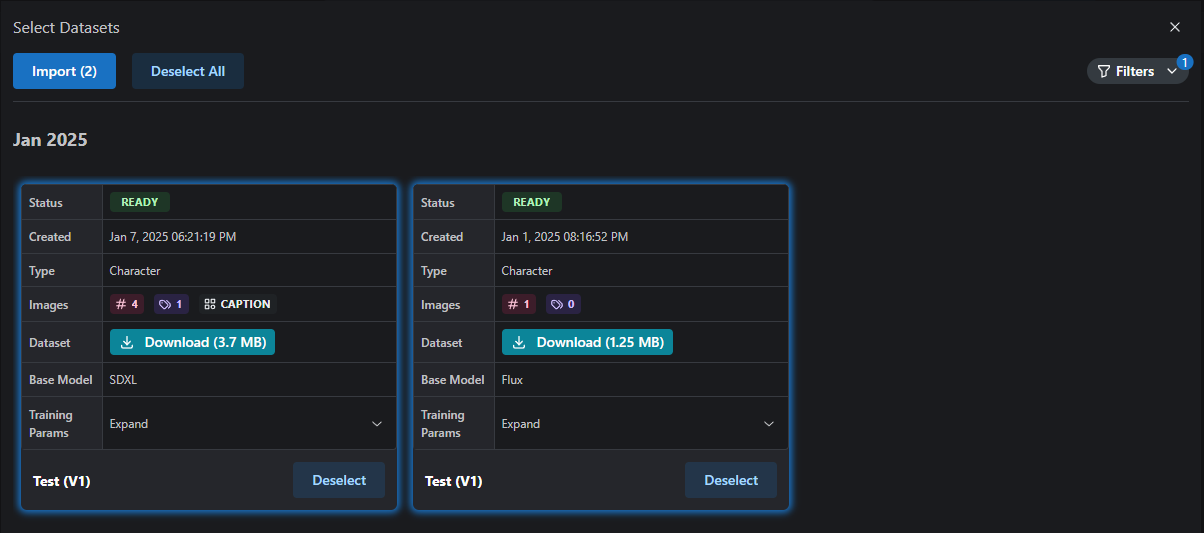Click the label count badge showing 1 on the SDXL card
The height and width of the screenshot is (533, 1204).
[x=171, y=304]
